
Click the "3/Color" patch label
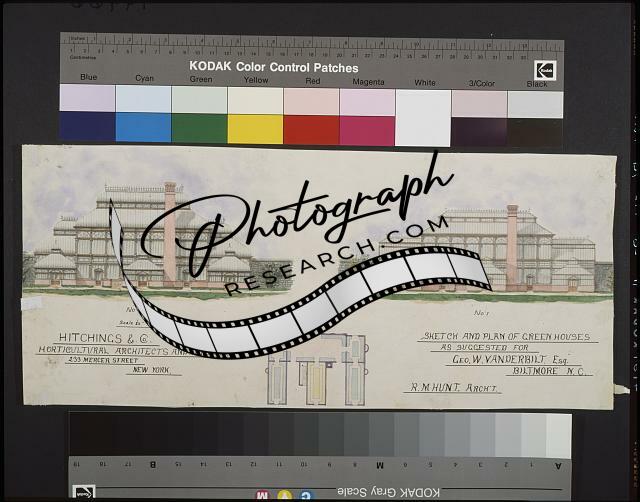pos(481,83)
